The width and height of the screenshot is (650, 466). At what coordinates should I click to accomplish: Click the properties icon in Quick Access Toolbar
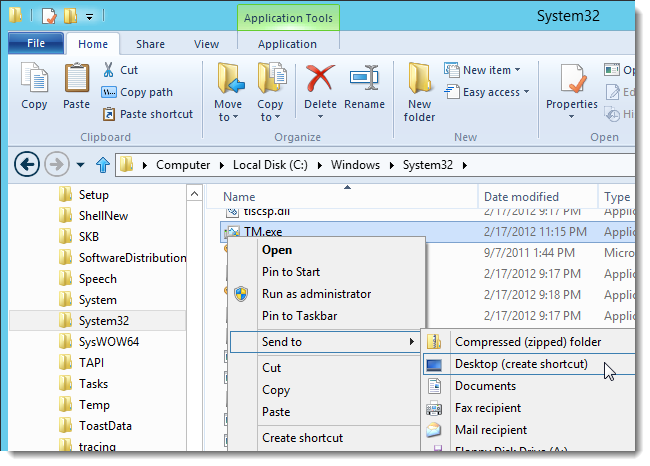click(x=49, y=16)
